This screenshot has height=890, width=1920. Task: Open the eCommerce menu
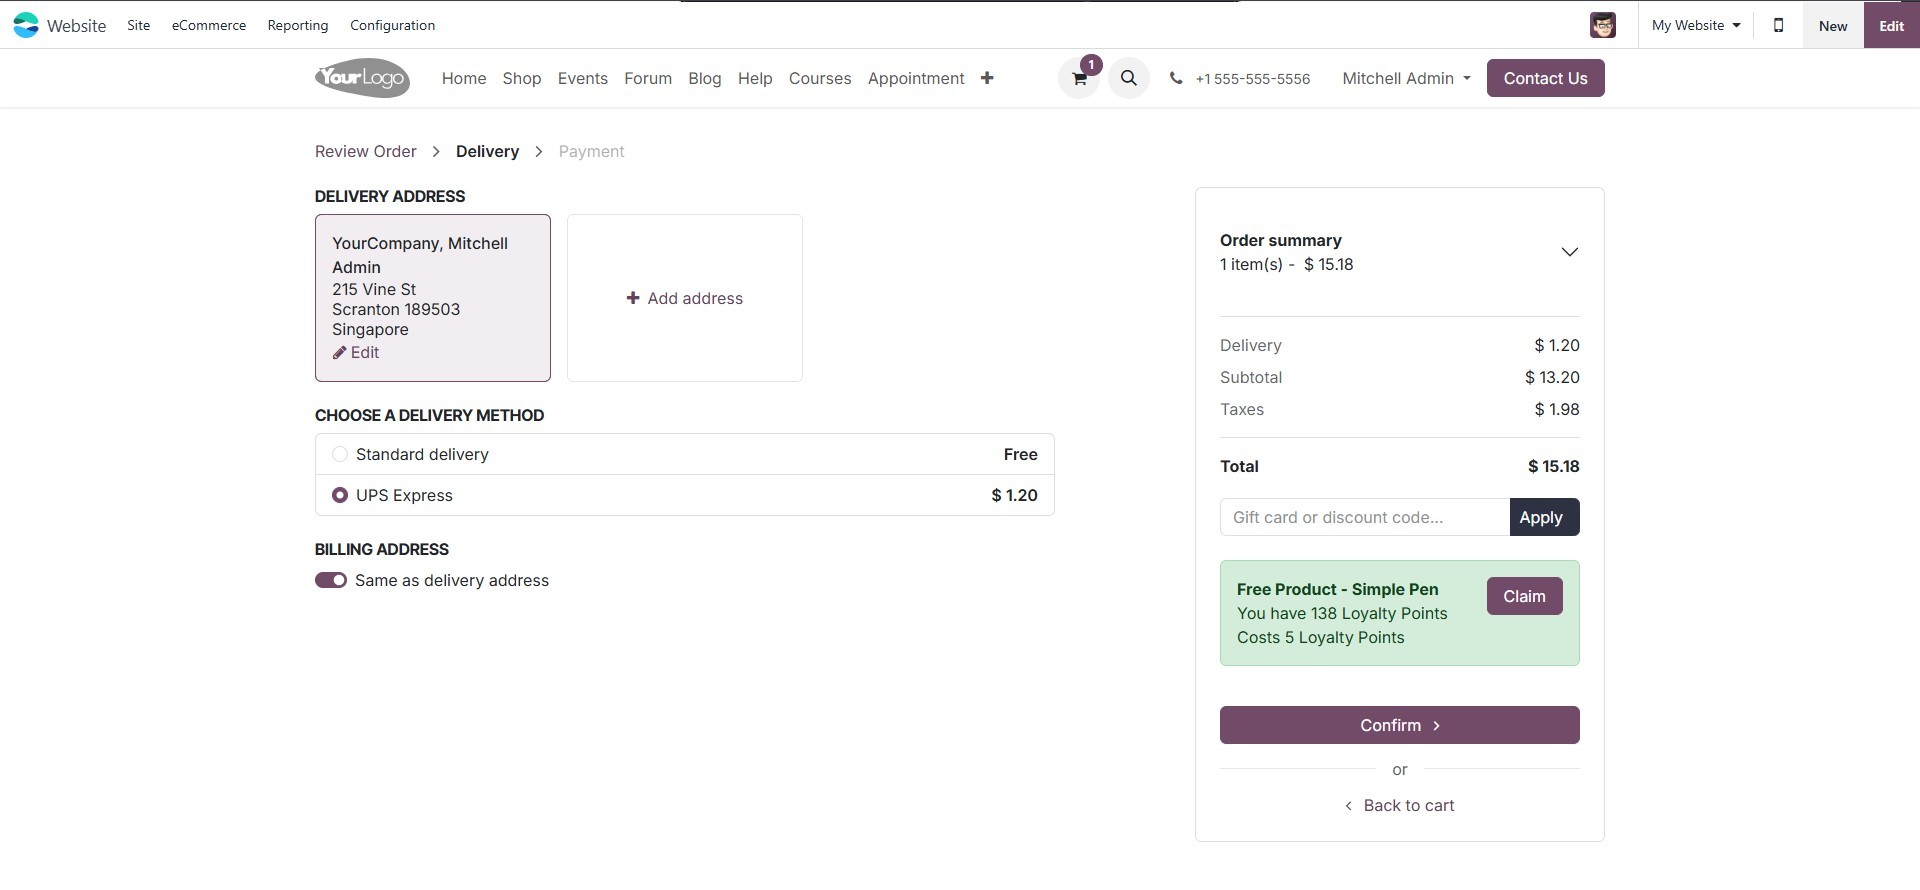point(208,25)
